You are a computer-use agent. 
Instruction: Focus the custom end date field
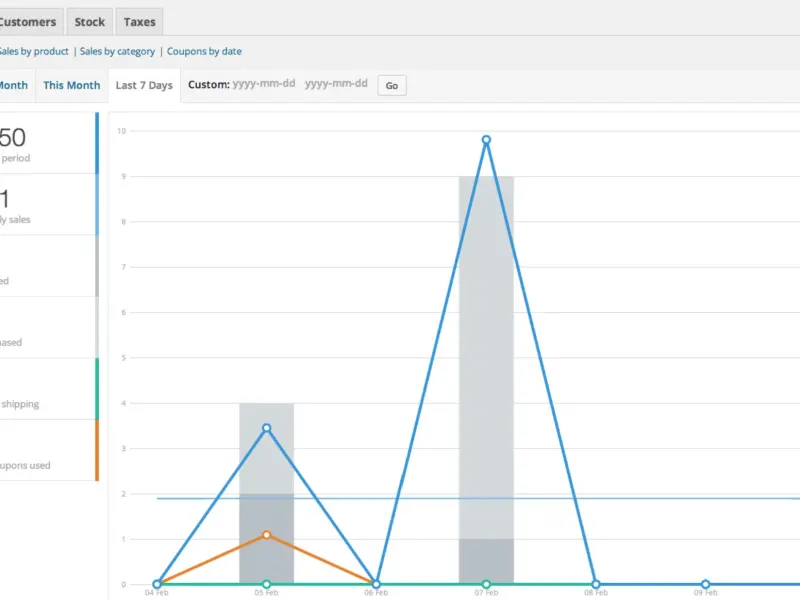(336, 84)
